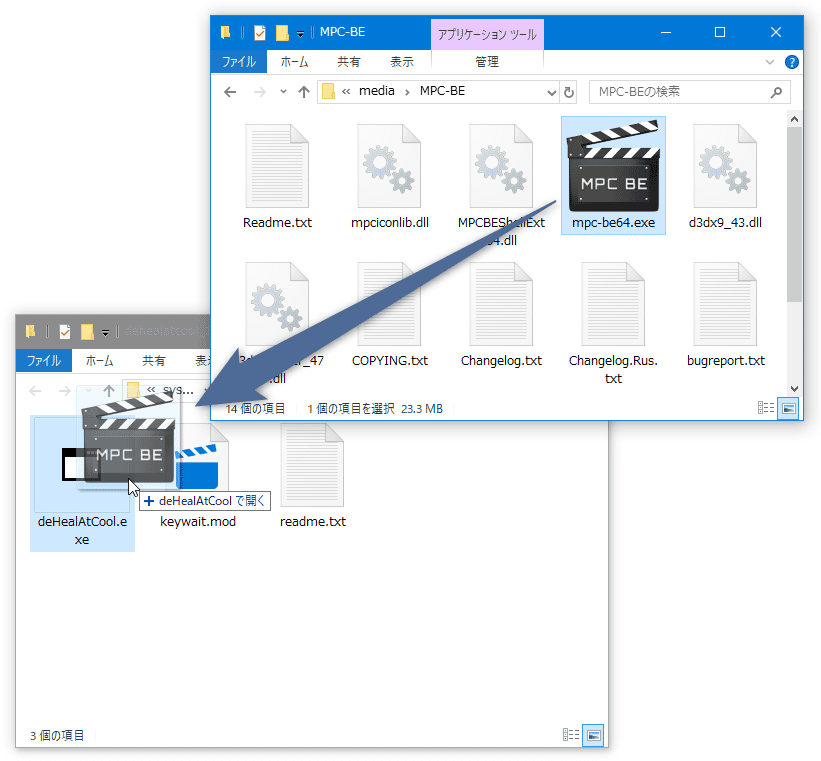Click the Forward arrow in MPC-BE window
This screenshot has width=821, height=761.
click(259, 92)
